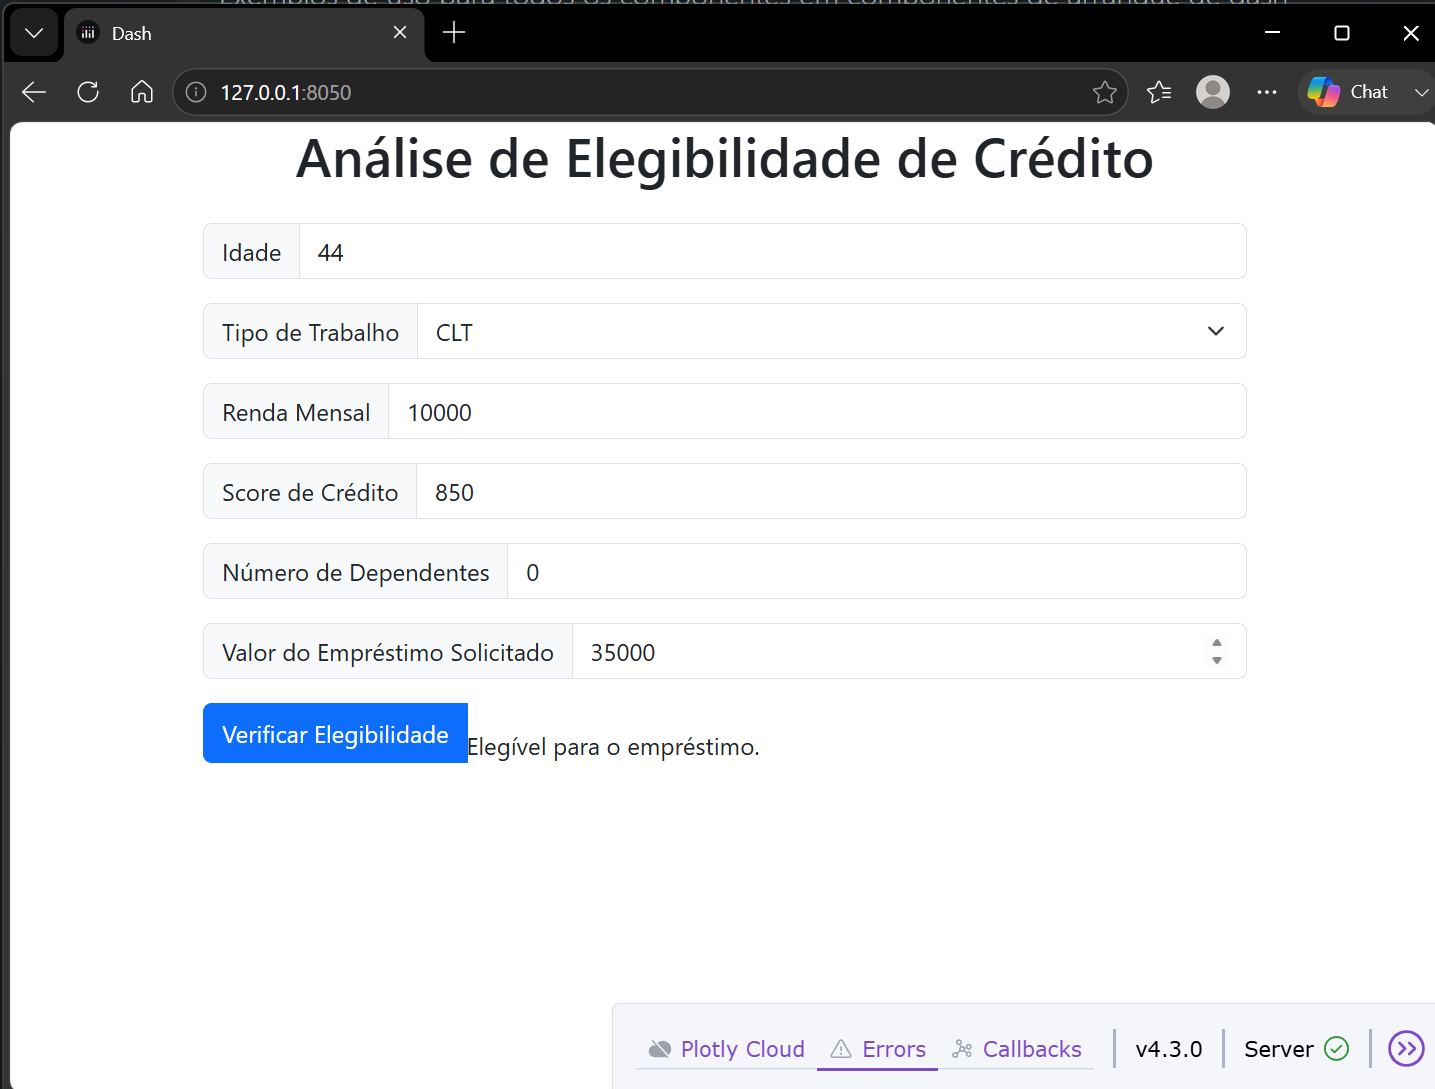Image resolution: width=1435 pixels, height=1089 pixels.
Task: Decrease loan value with down stepper arrow
Action: pyautogui.click(x=1217, y=660)
